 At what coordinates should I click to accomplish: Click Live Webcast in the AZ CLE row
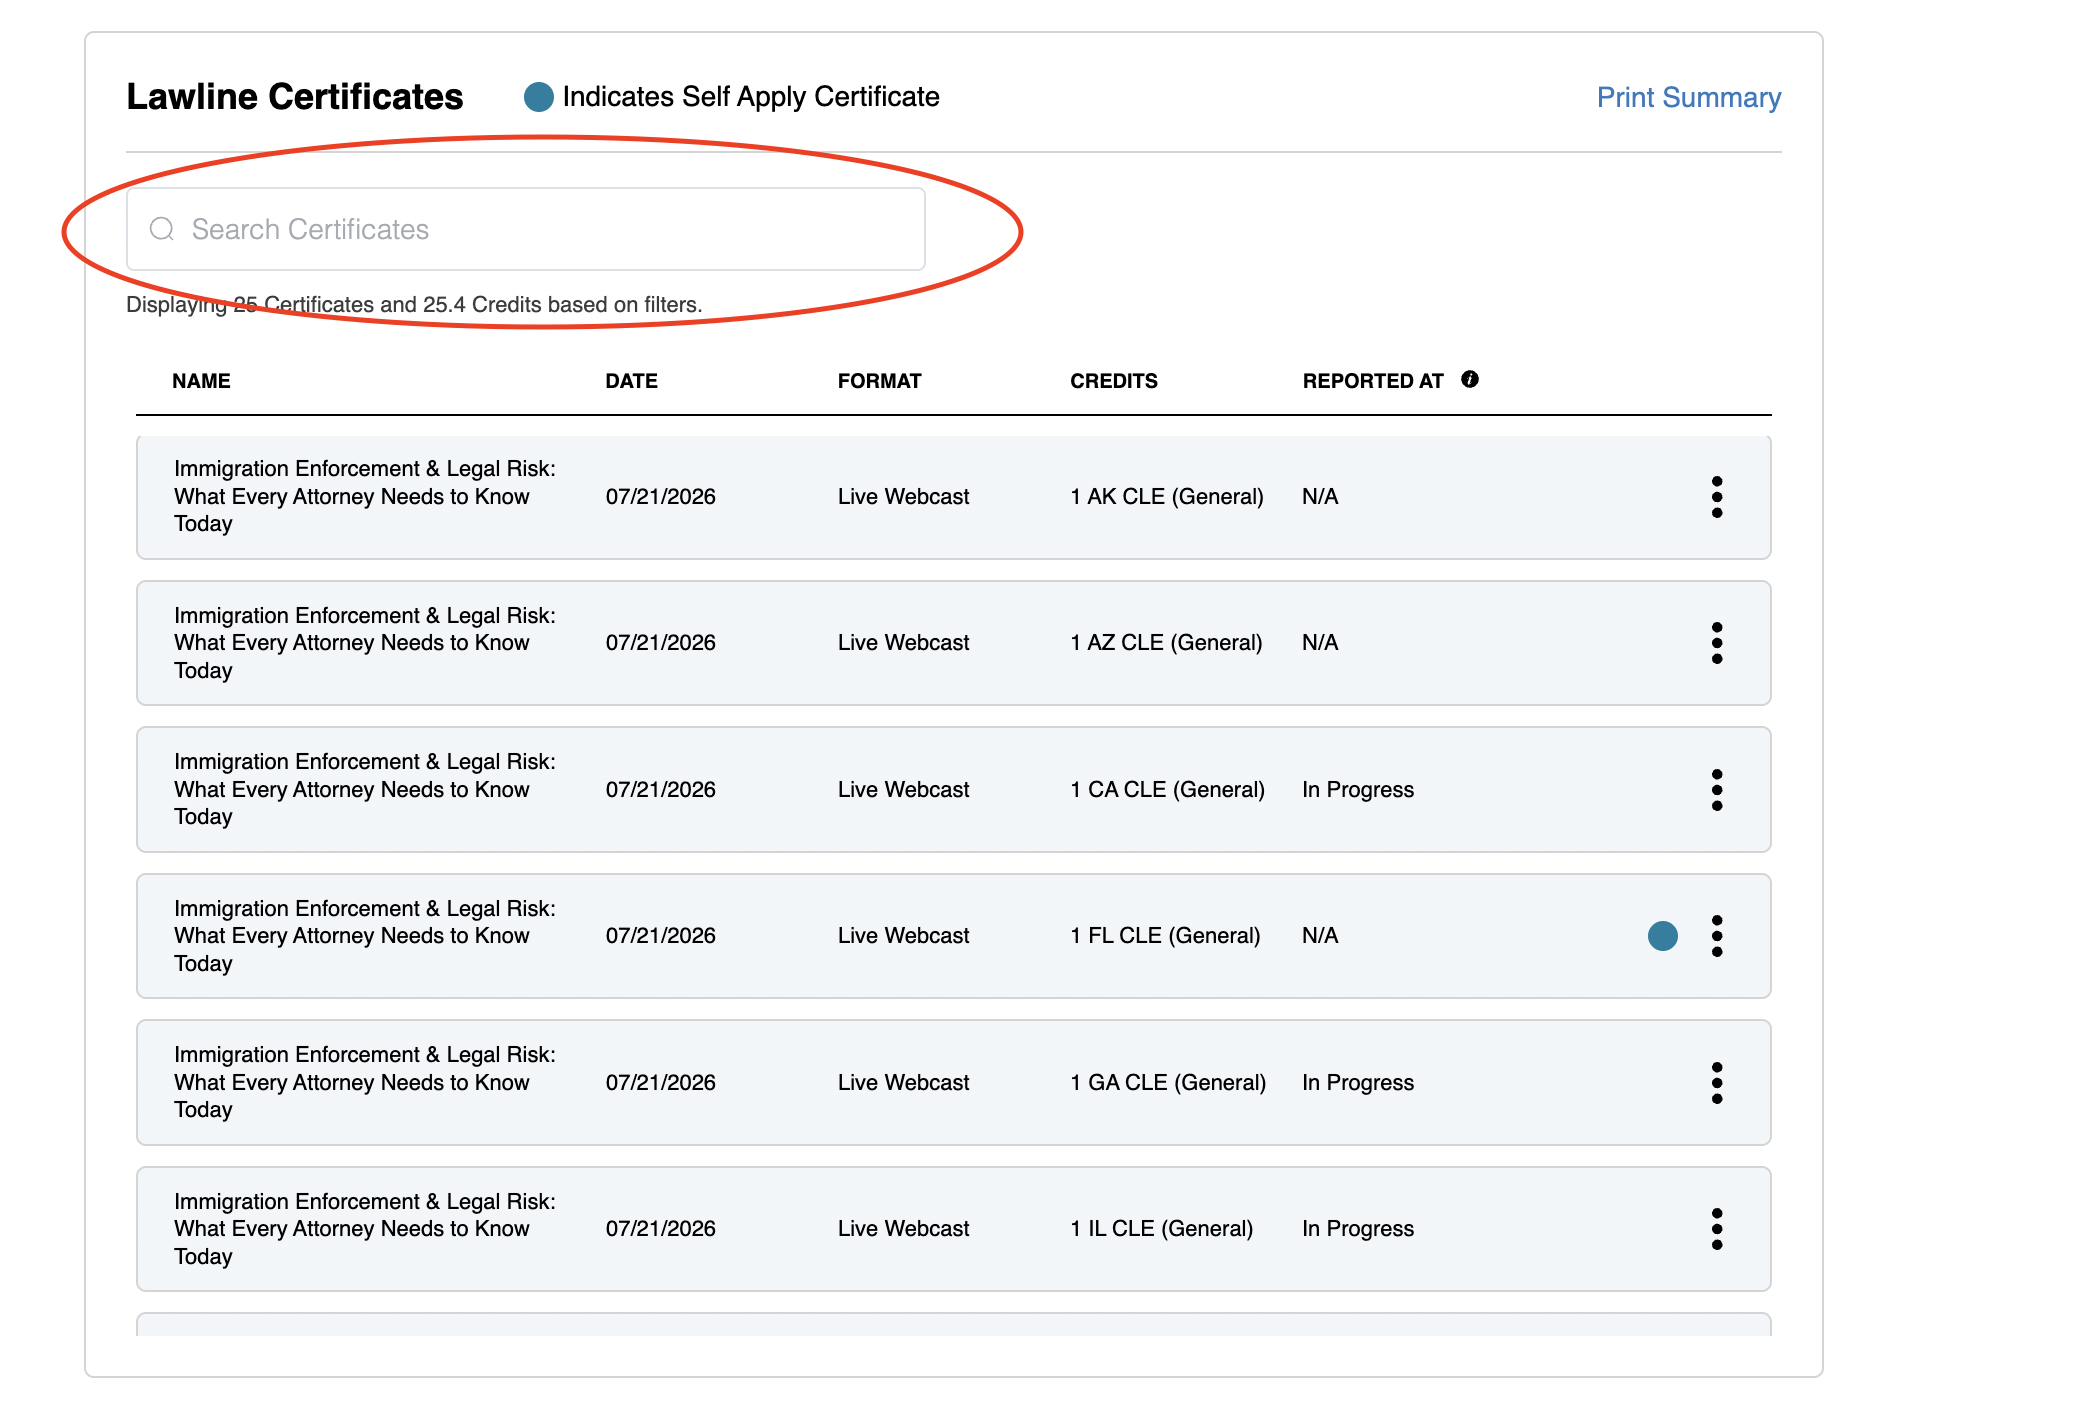pos(903,643)
